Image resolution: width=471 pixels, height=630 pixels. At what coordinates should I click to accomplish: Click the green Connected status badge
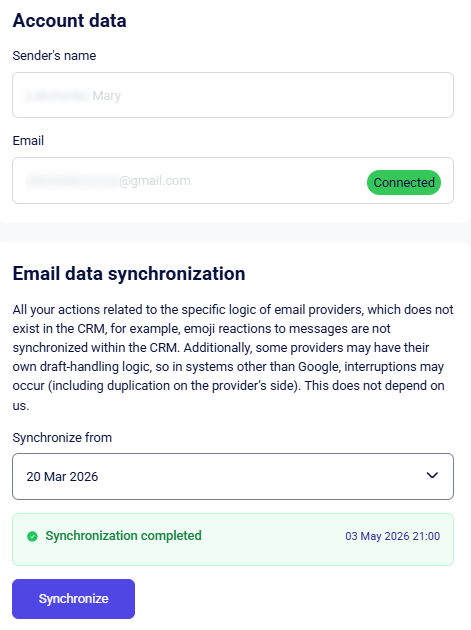(x=404, y=182)
